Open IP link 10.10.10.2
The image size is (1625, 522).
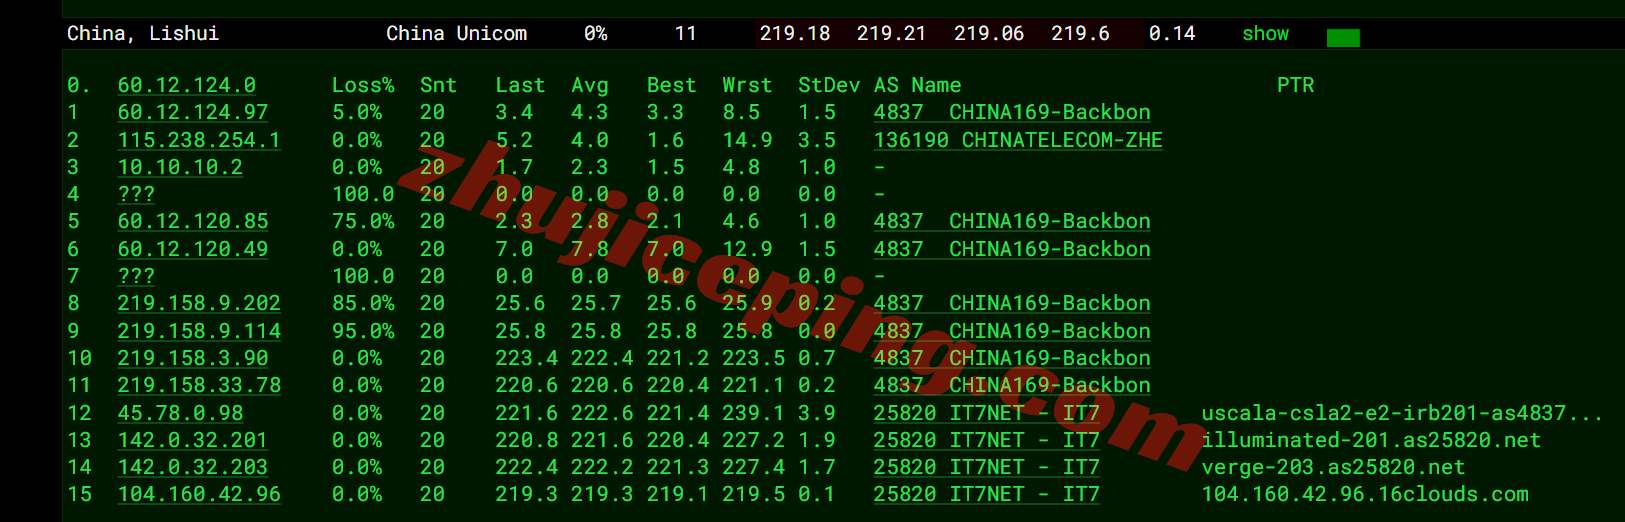tap(180, 167)
